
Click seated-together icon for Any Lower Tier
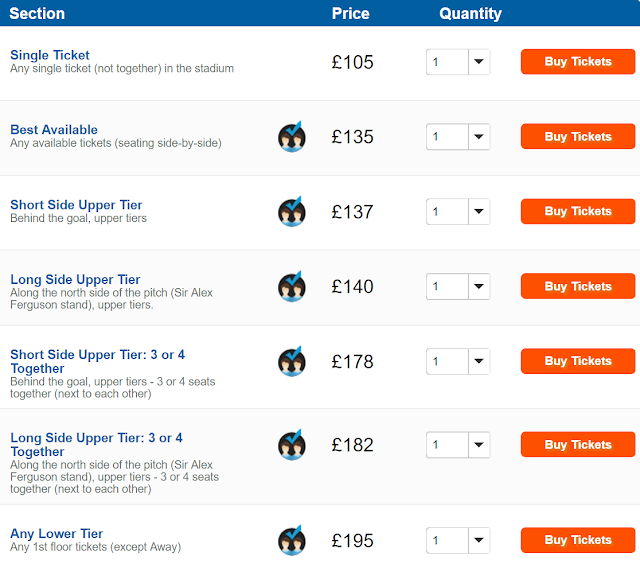click(291, 541)
